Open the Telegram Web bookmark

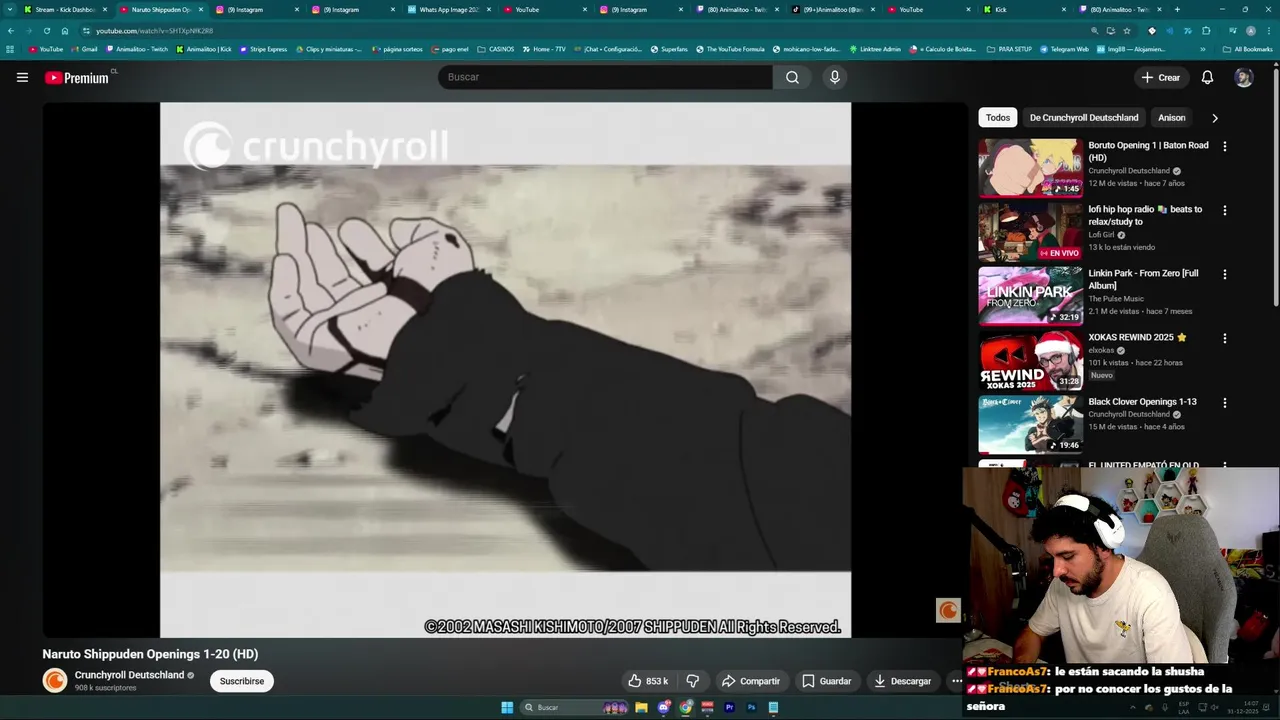tap(1064, 49)
